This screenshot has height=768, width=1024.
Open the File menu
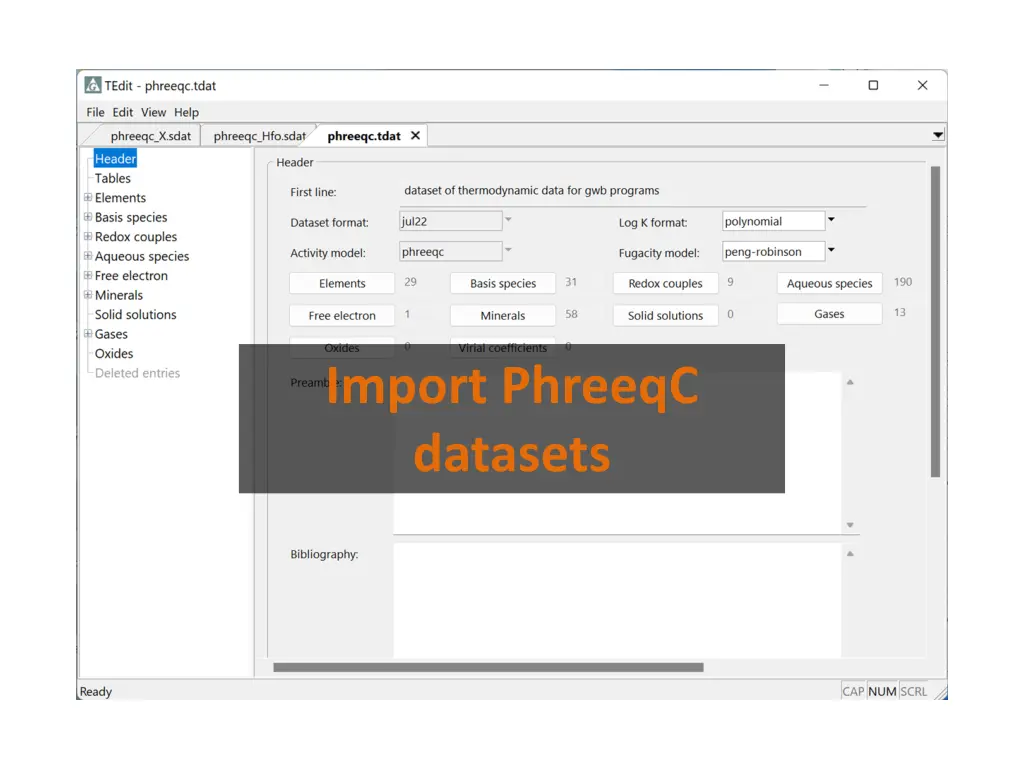click(x=95, y=112)
